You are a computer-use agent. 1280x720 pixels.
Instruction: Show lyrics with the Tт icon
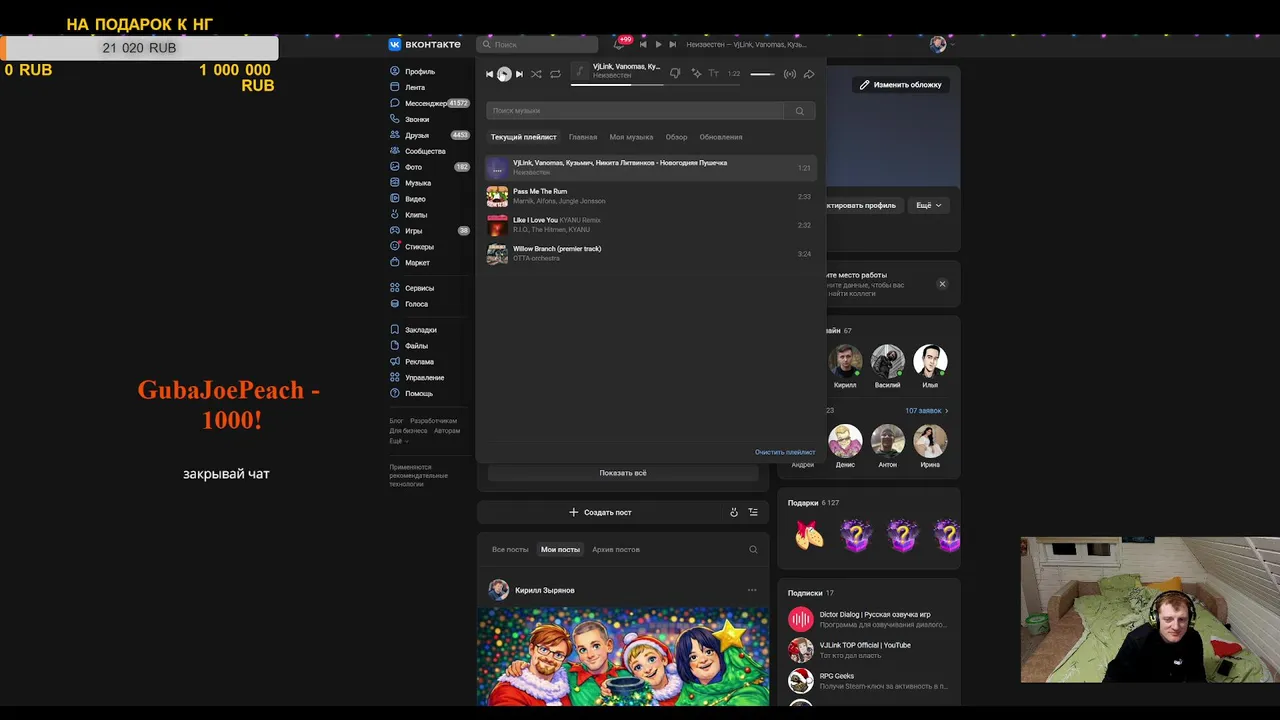point(714,74)
